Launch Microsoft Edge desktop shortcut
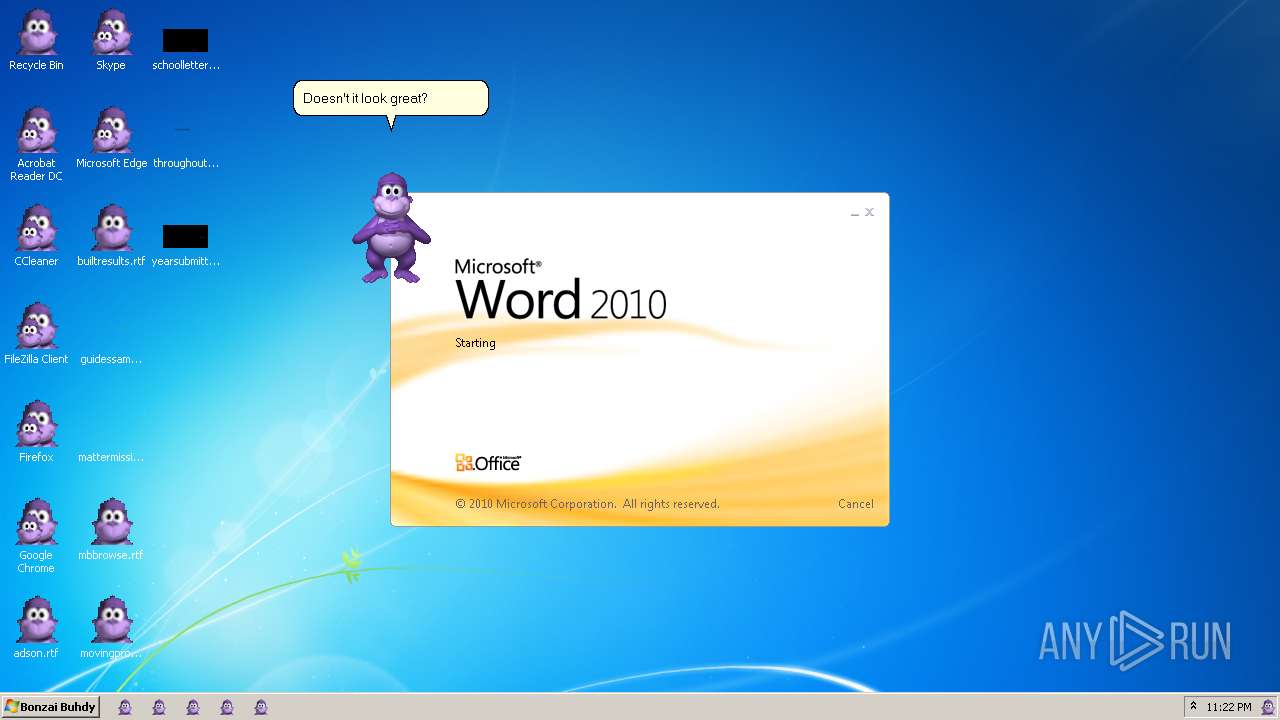This screenshot has height=720, width=1280. pyautogui.click(x=111, y=138)
